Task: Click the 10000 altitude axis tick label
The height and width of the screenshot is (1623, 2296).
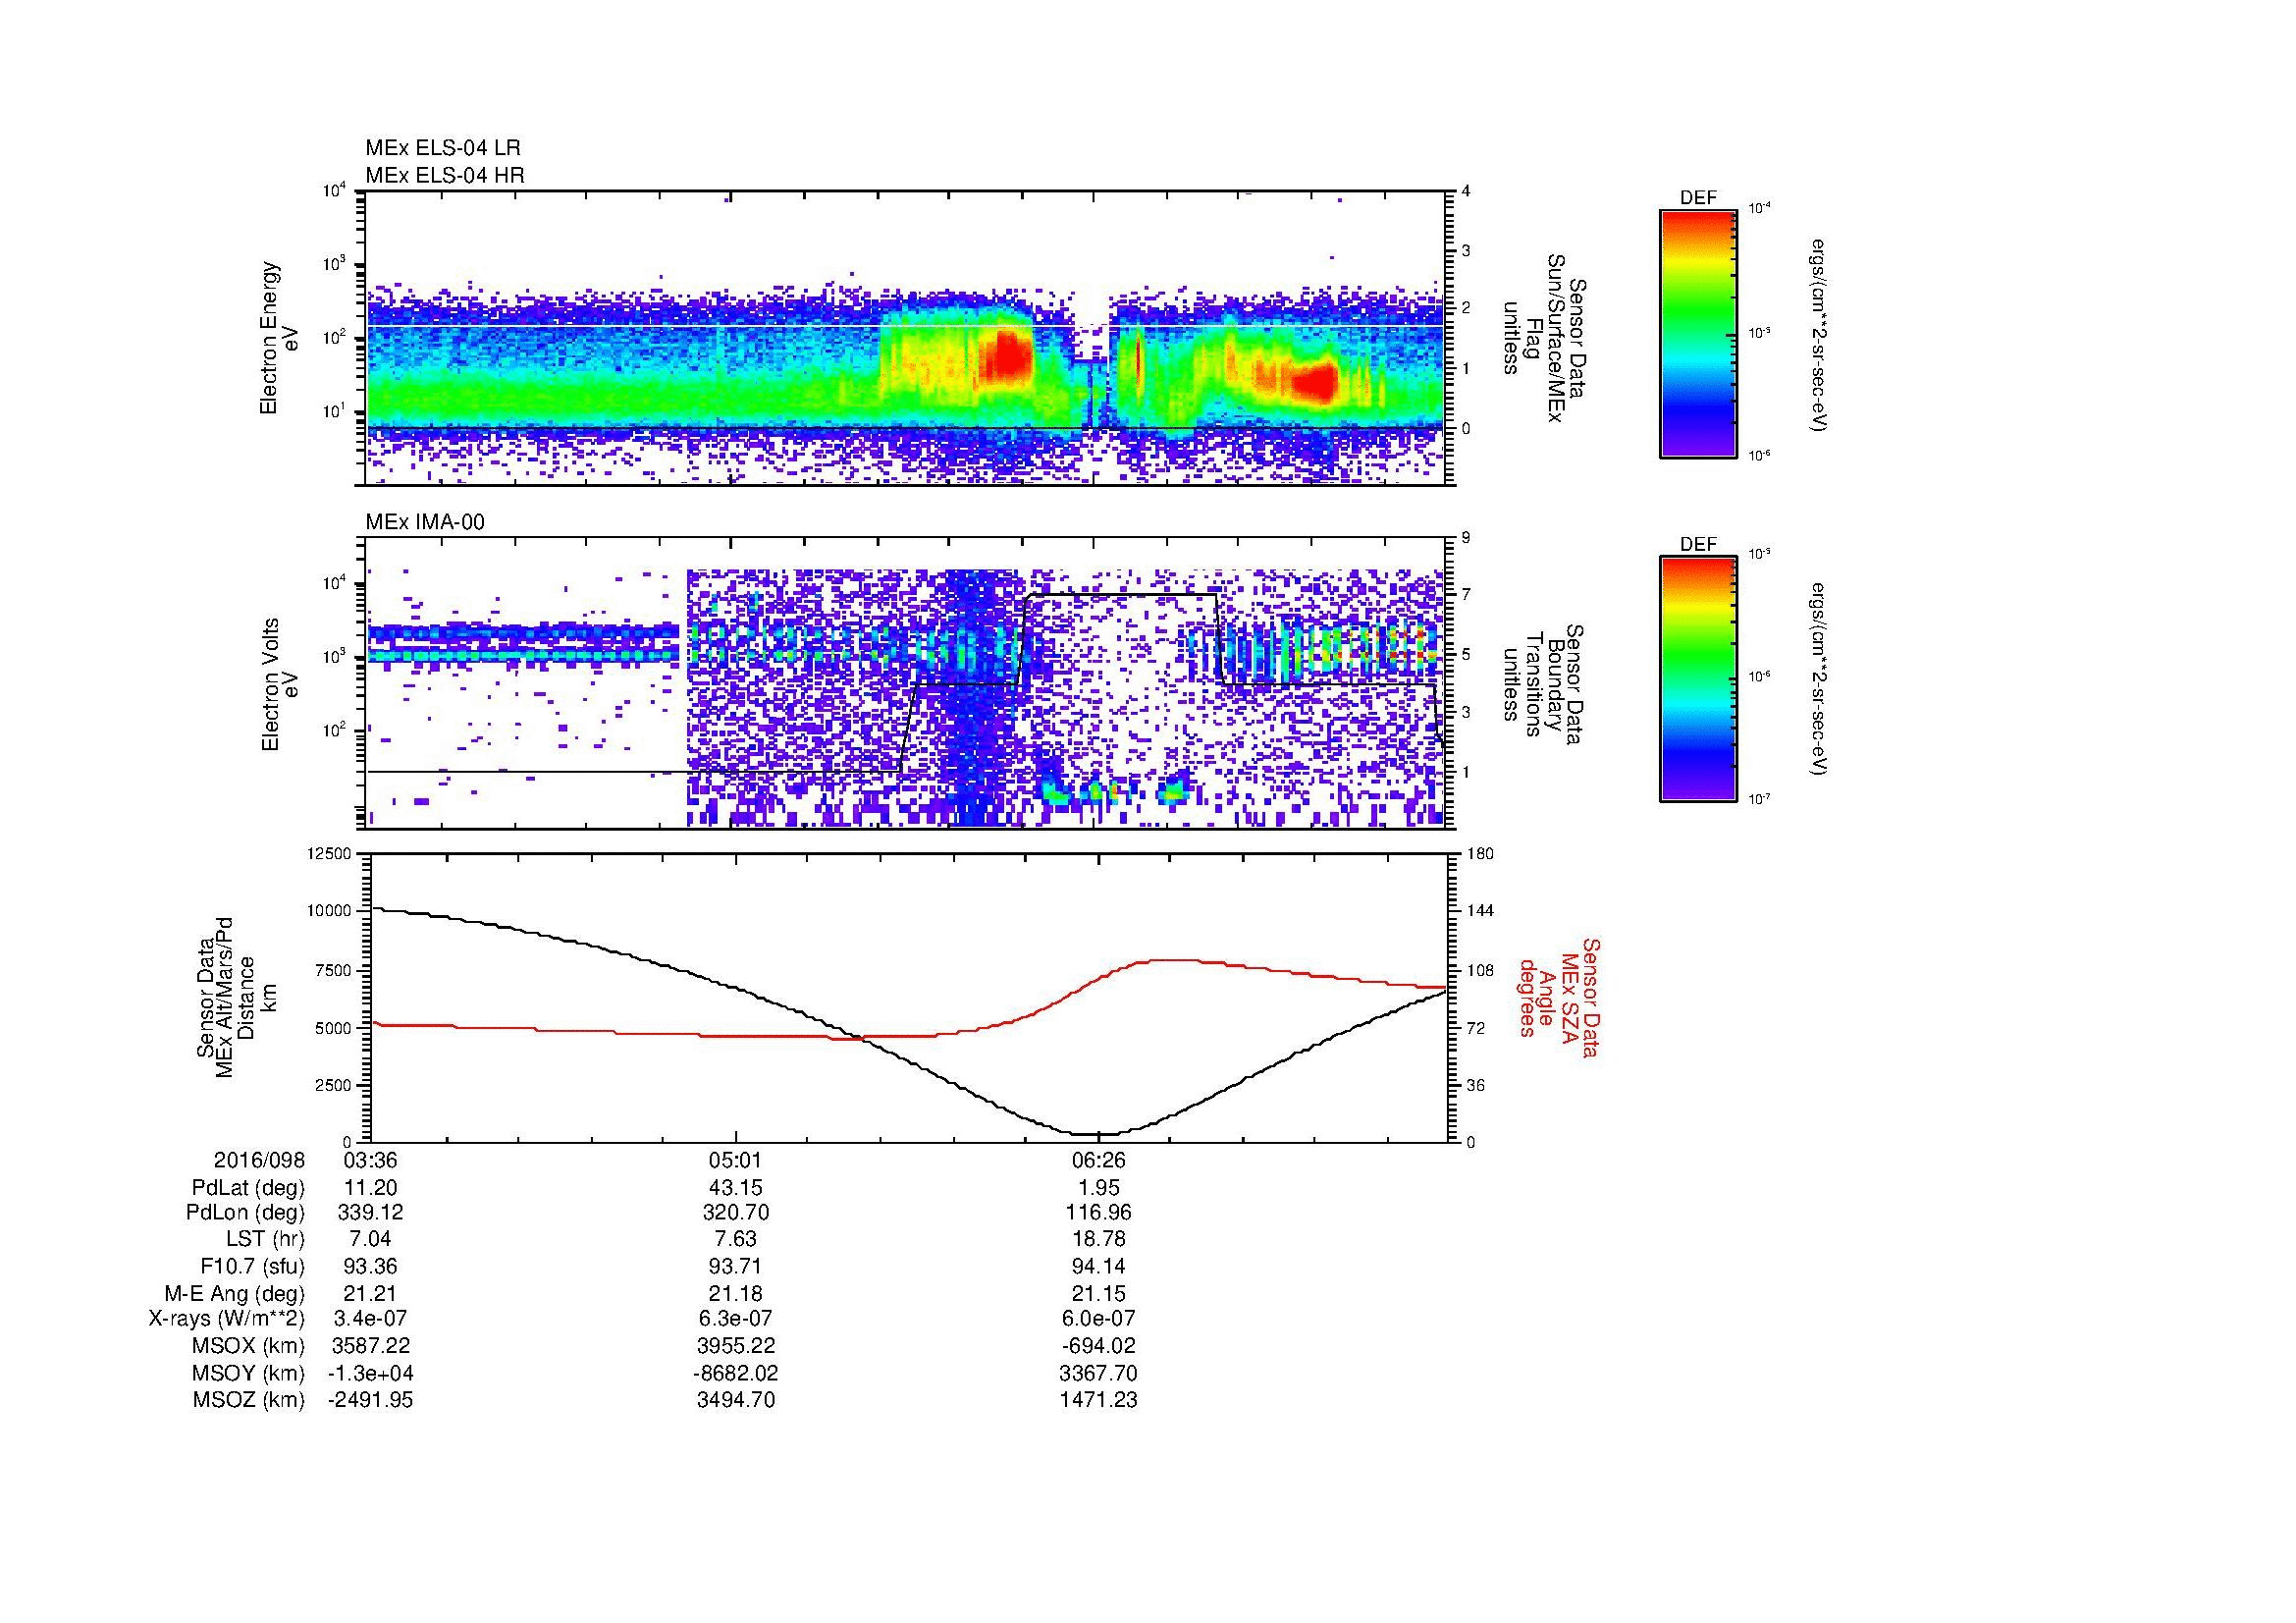Action: pos(330,911)
